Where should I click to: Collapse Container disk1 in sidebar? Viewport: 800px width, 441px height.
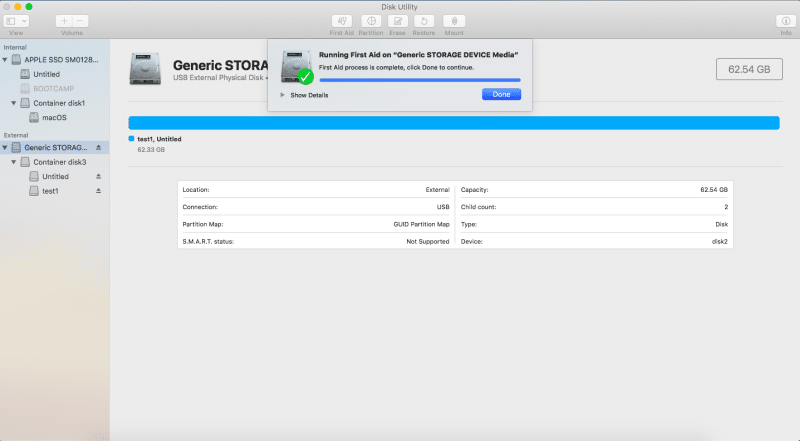click(x=14, y=103)
